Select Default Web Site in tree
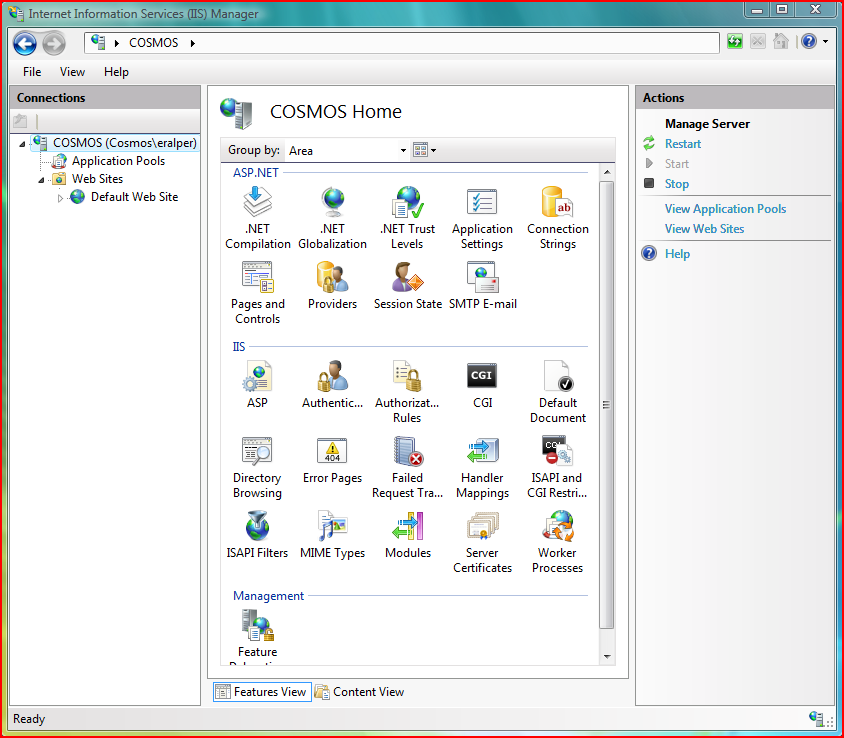 [x=135, y=197]
